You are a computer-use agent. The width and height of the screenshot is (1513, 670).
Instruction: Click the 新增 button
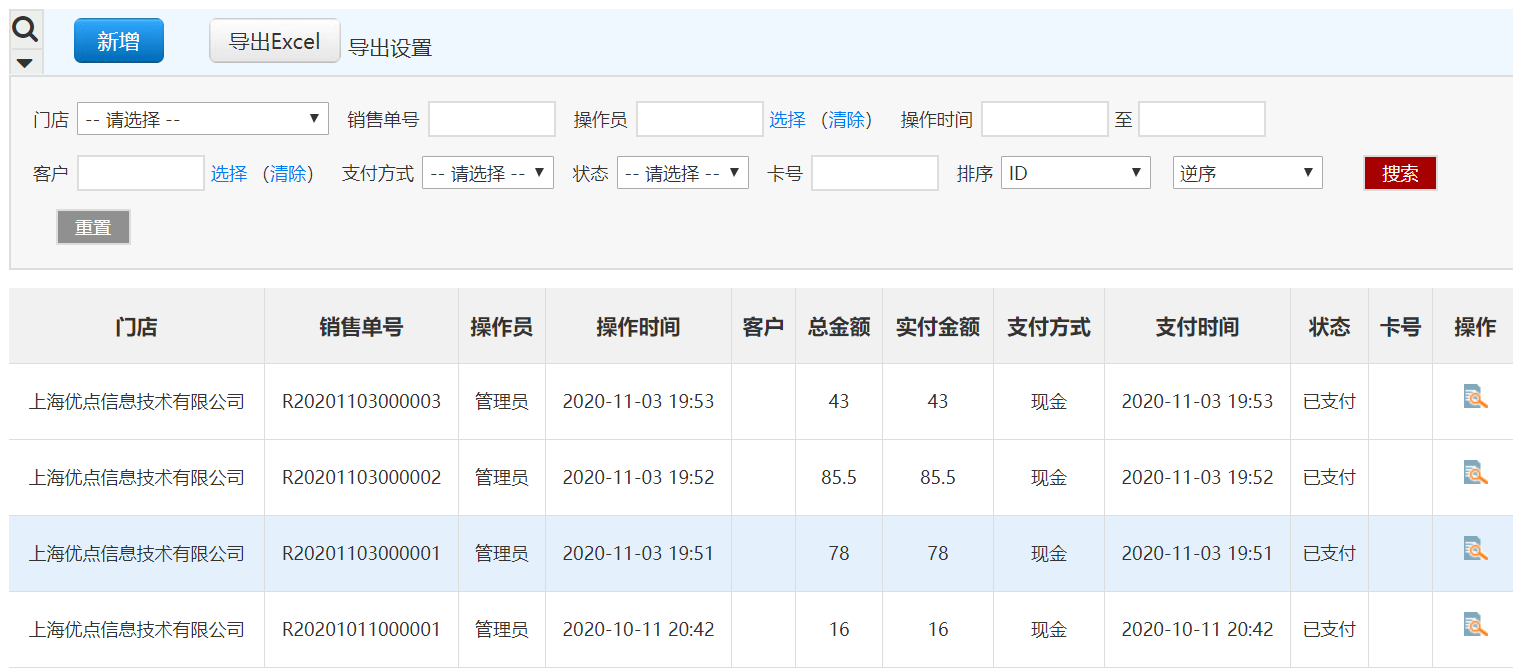tap(118, 41)
